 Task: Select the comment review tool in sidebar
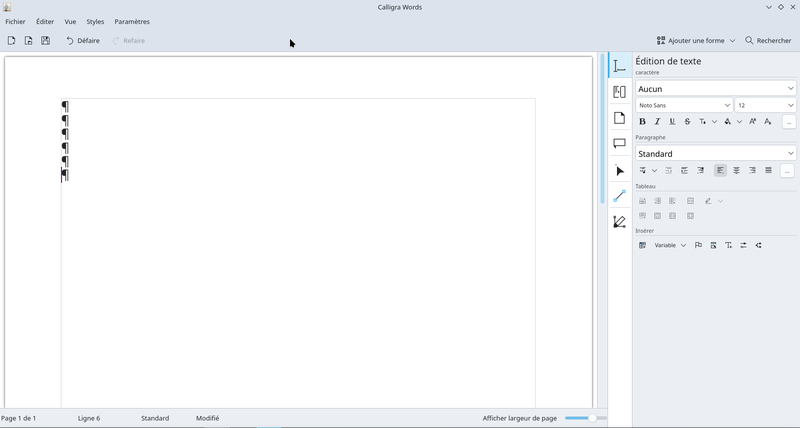coord(619,144)
